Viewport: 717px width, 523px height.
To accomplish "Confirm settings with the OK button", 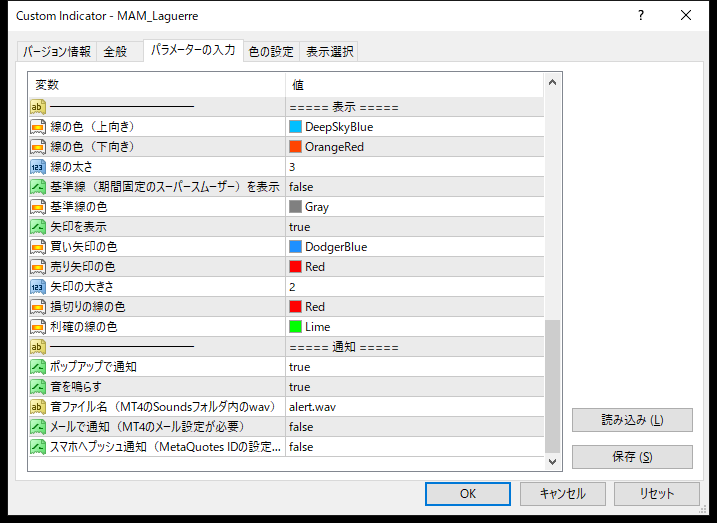I will coord(468,494).
